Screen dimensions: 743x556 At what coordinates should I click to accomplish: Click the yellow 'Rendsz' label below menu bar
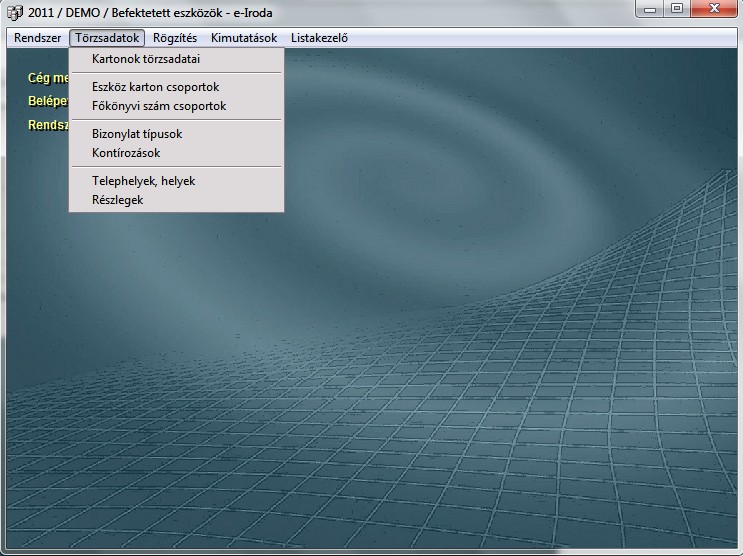(x=47, y=125)
